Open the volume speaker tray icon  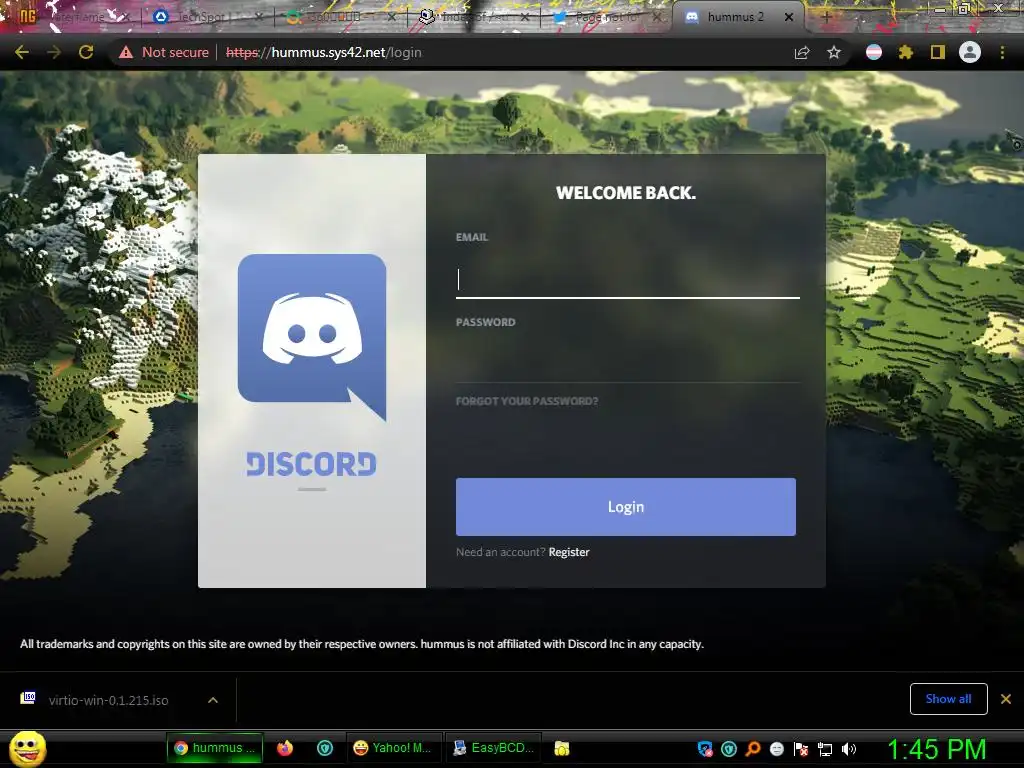tap(849, 749)
